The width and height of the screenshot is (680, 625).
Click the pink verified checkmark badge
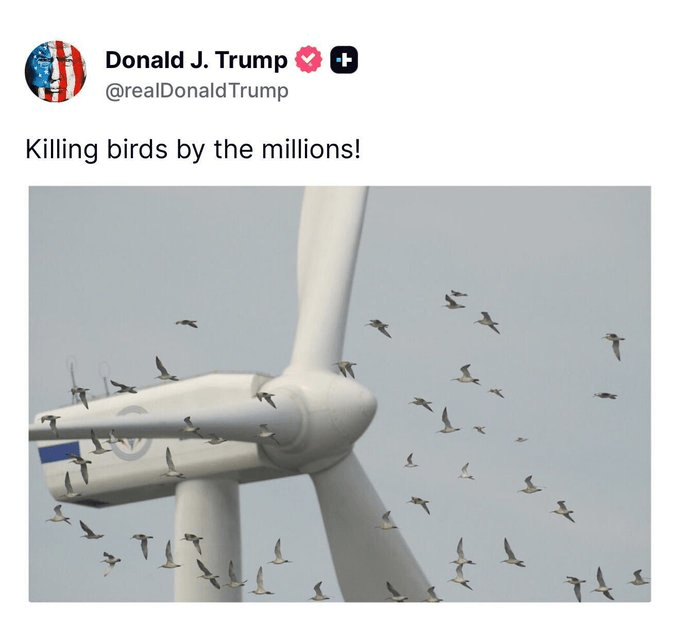point(308,59)
